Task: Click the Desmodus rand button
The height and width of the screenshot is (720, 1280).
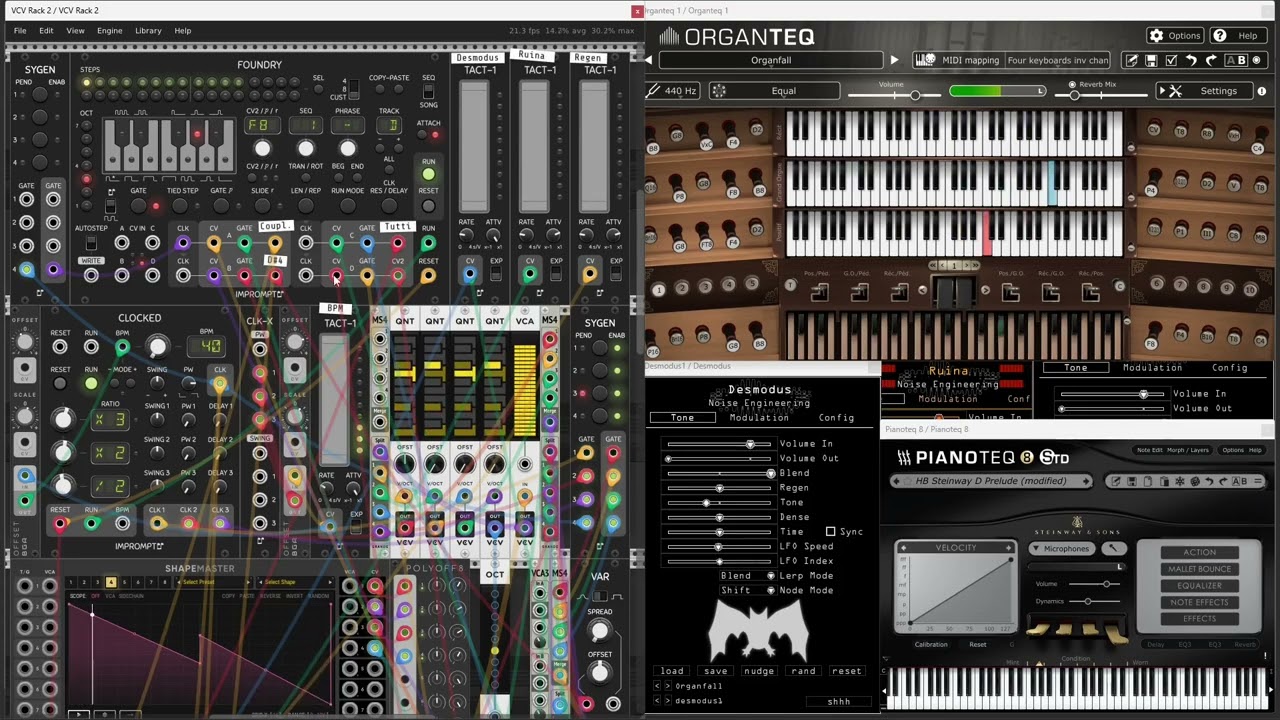Action: coord(803,671)
